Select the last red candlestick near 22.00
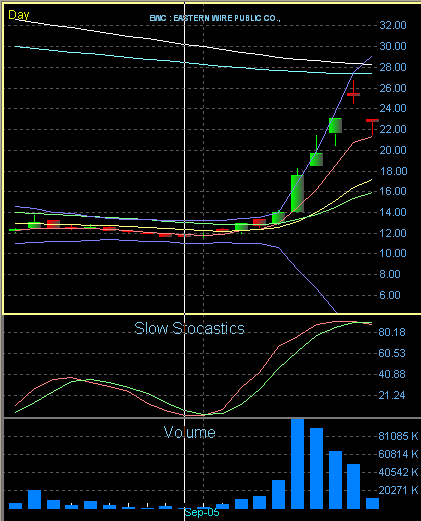421x521 pixels. (372, 127)
